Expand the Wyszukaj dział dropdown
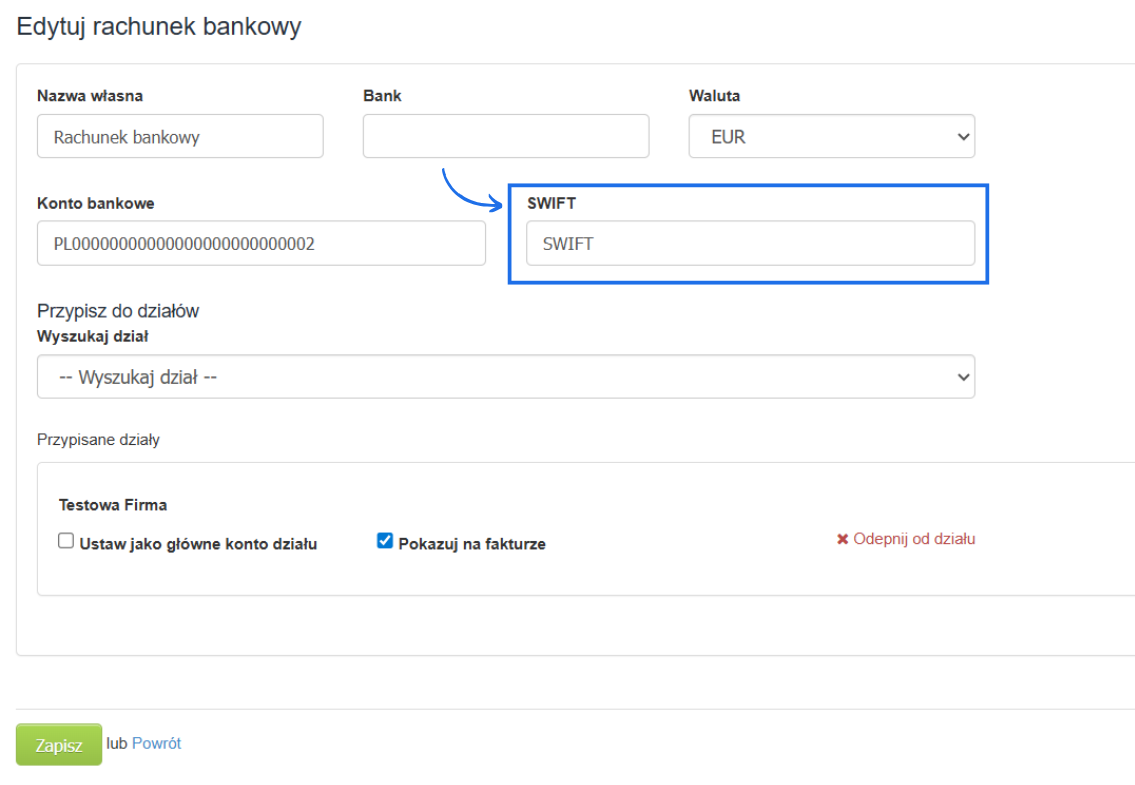 tap(505, 378)
